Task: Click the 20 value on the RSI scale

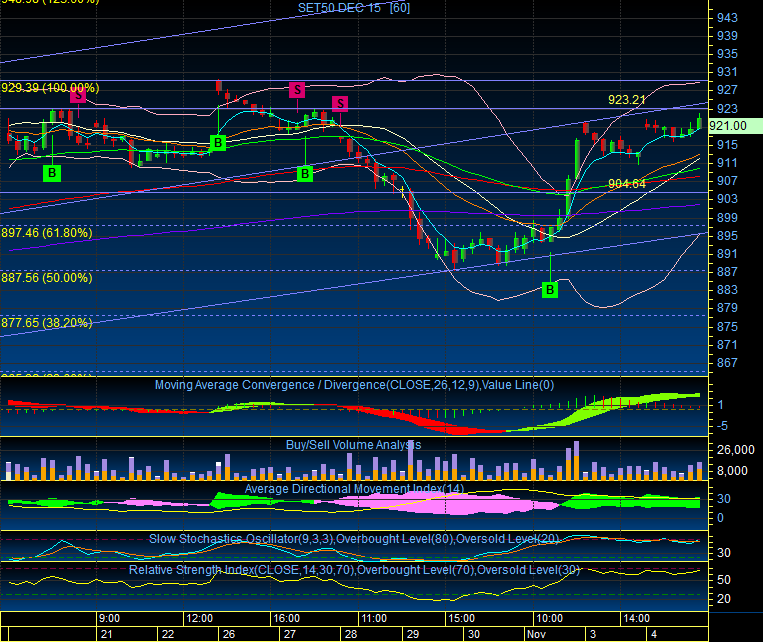Action: click(x=724, y=599)
